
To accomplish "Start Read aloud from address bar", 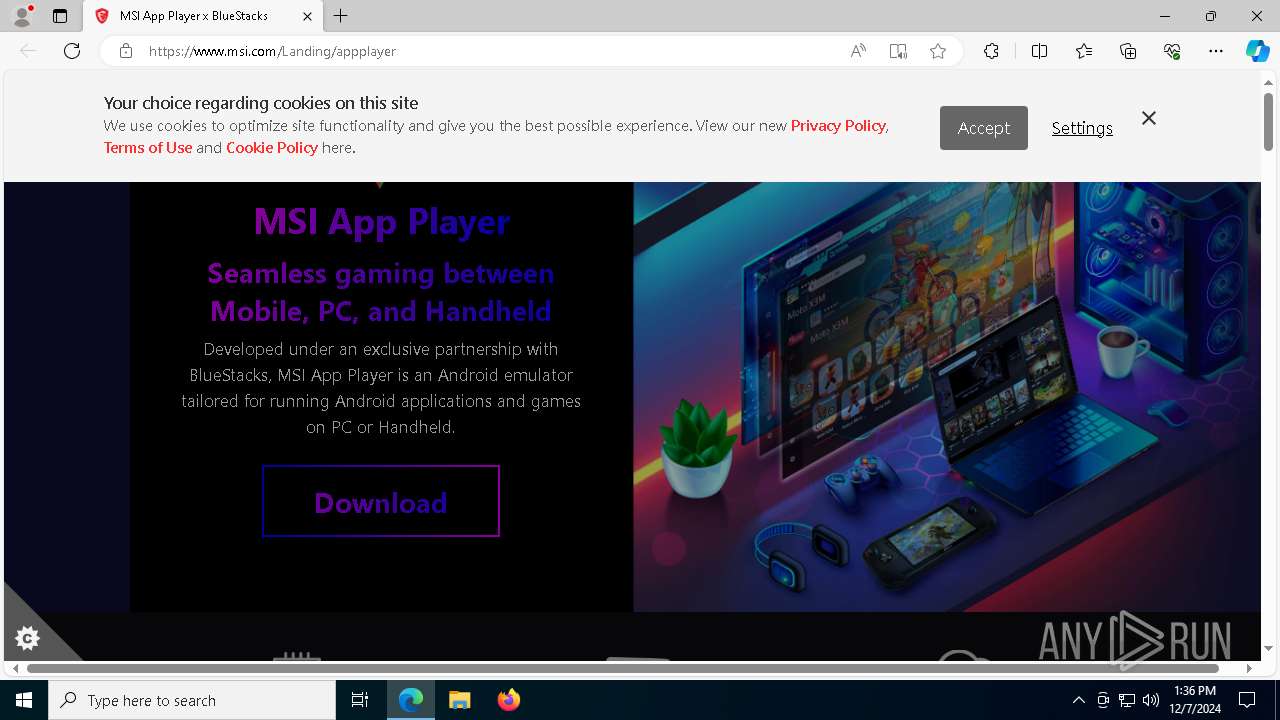I will (858, 51).
